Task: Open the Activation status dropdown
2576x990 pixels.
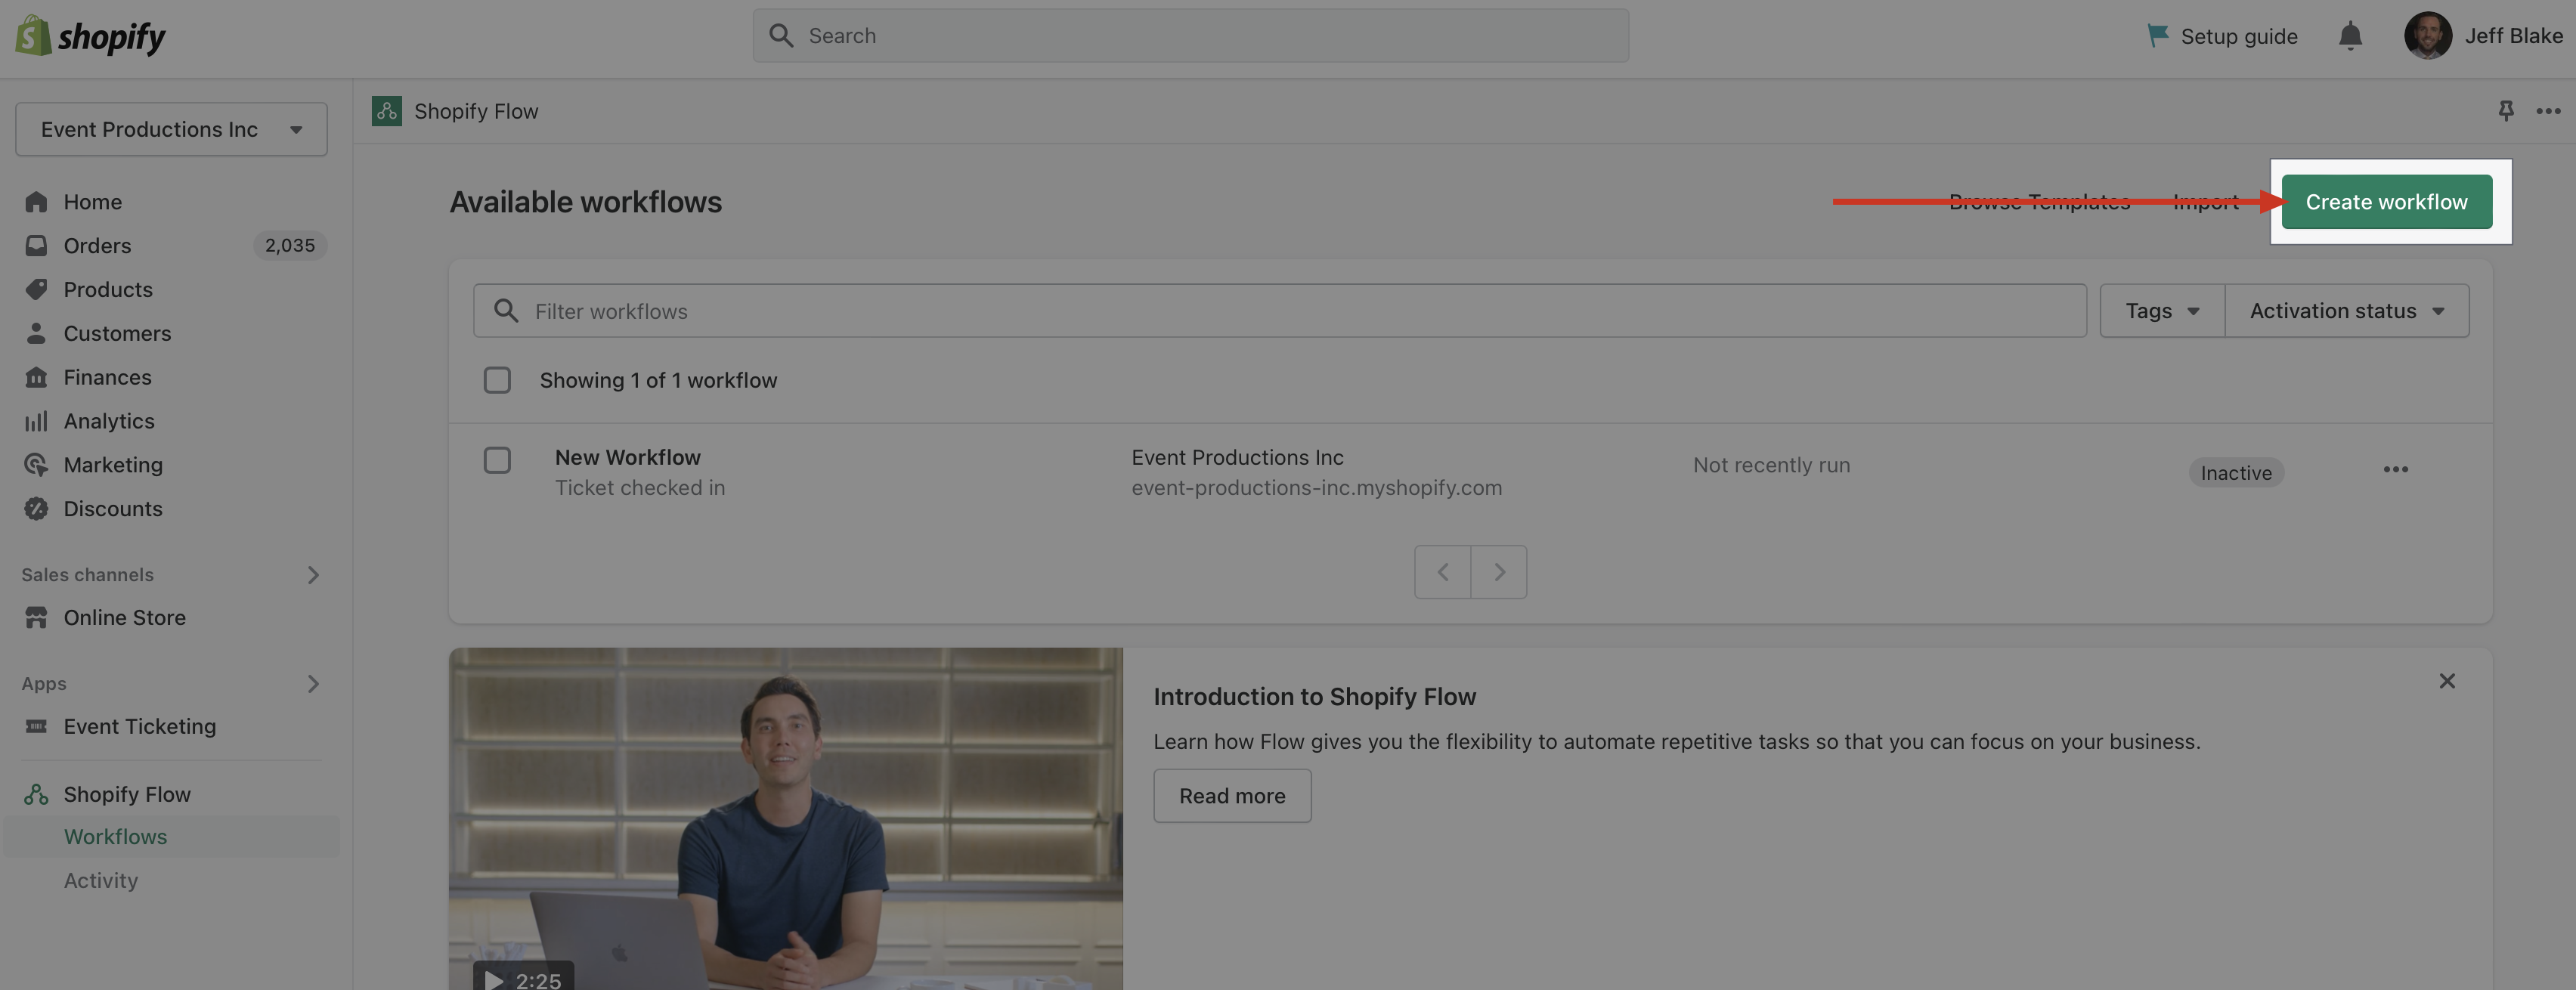Action: (x=2346, y=311)
